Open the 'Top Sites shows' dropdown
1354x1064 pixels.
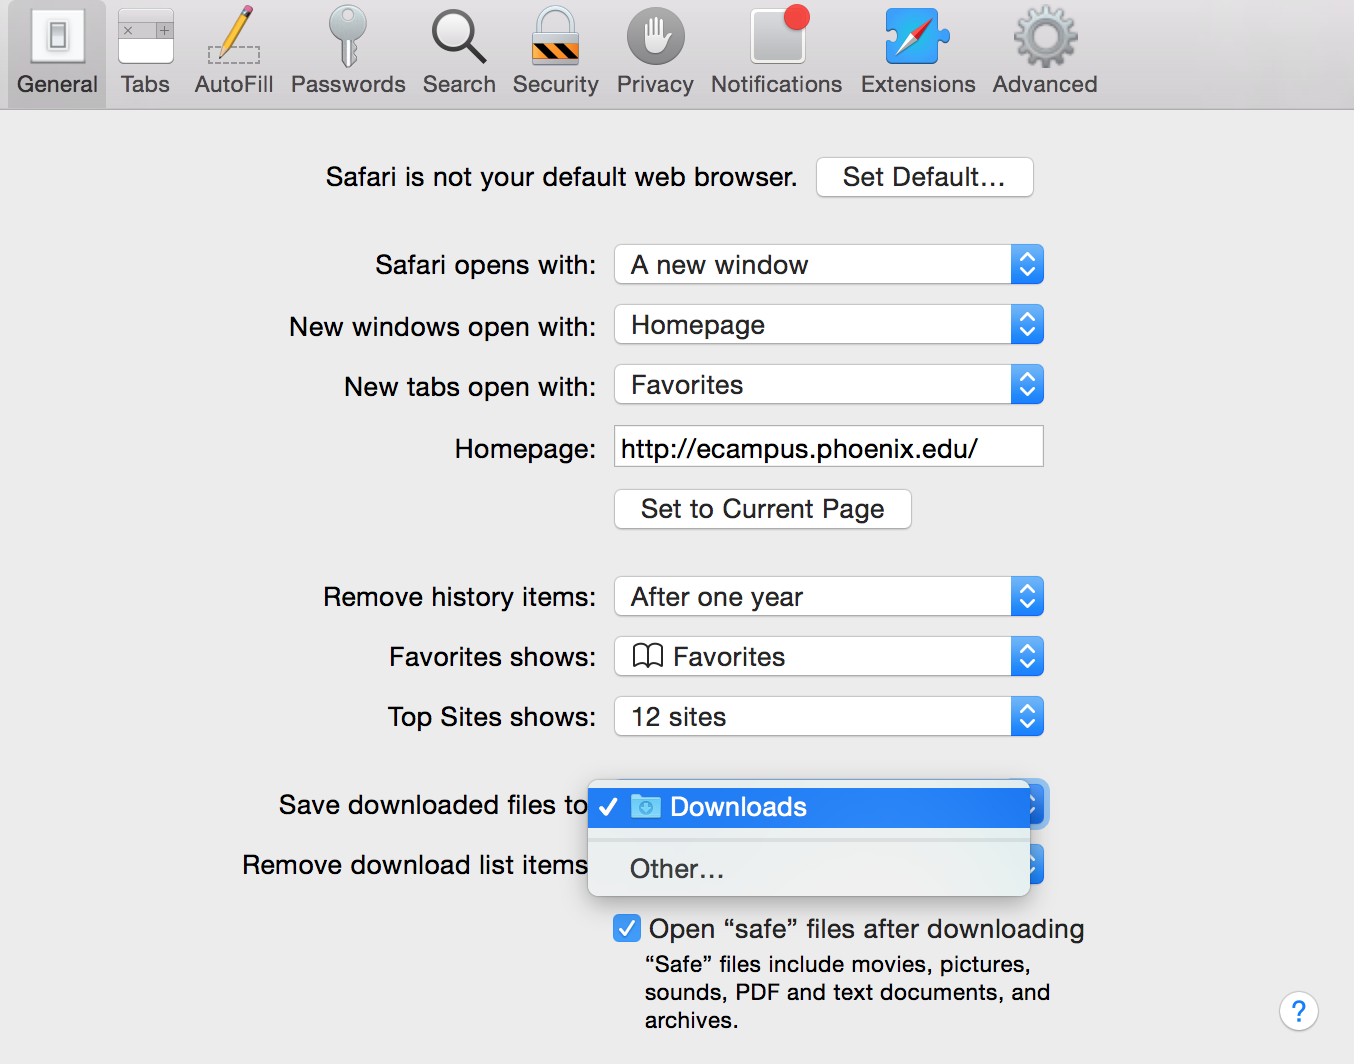click(x=829, y=717)
